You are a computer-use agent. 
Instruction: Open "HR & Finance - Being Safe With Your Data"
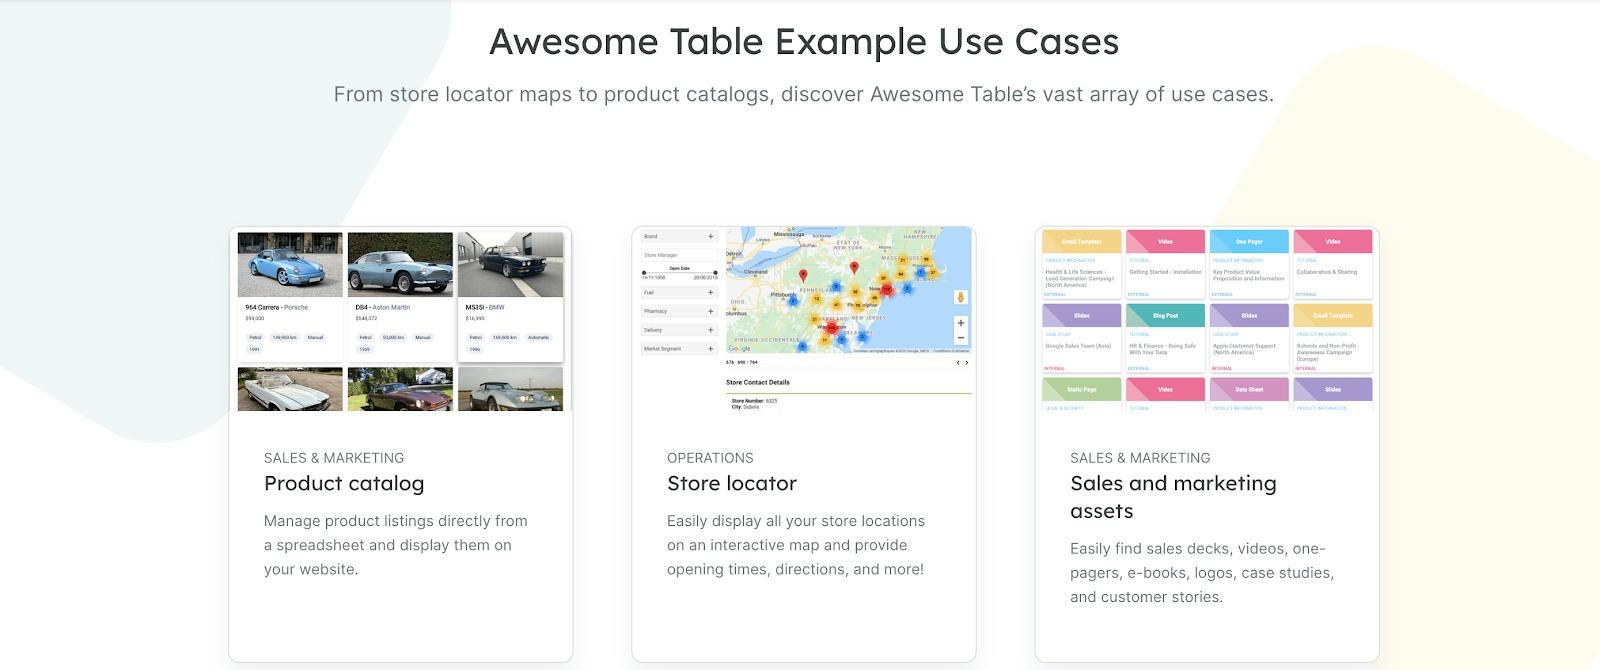[x=1165, y=338]
